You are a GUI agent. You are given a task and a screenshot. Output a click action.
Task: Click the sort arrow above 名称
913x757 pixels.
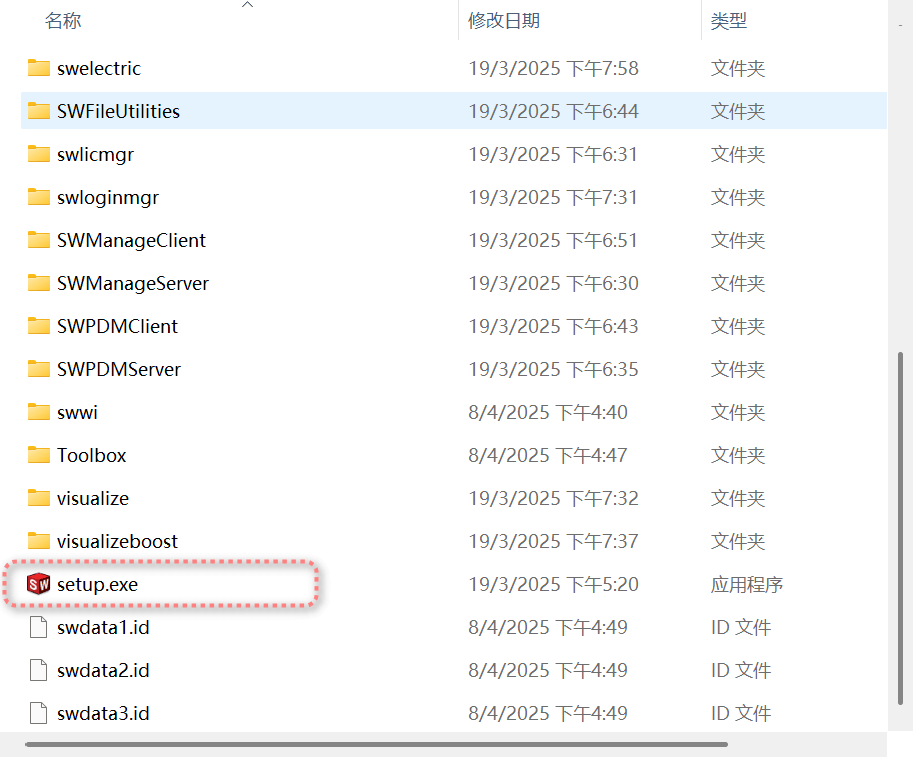pyautogui.click(x=247, y=5)
